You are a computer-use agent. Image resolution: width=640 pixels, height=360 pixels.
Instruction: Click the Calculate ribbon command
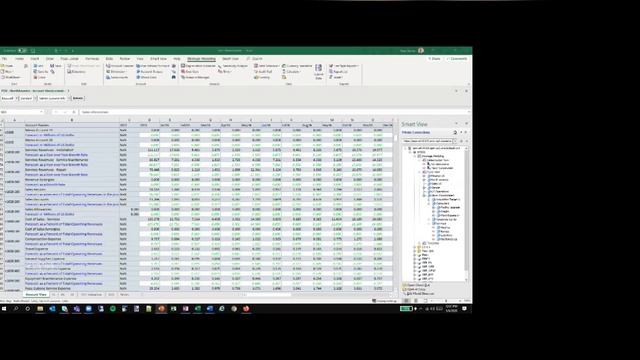tap(291, 71)
